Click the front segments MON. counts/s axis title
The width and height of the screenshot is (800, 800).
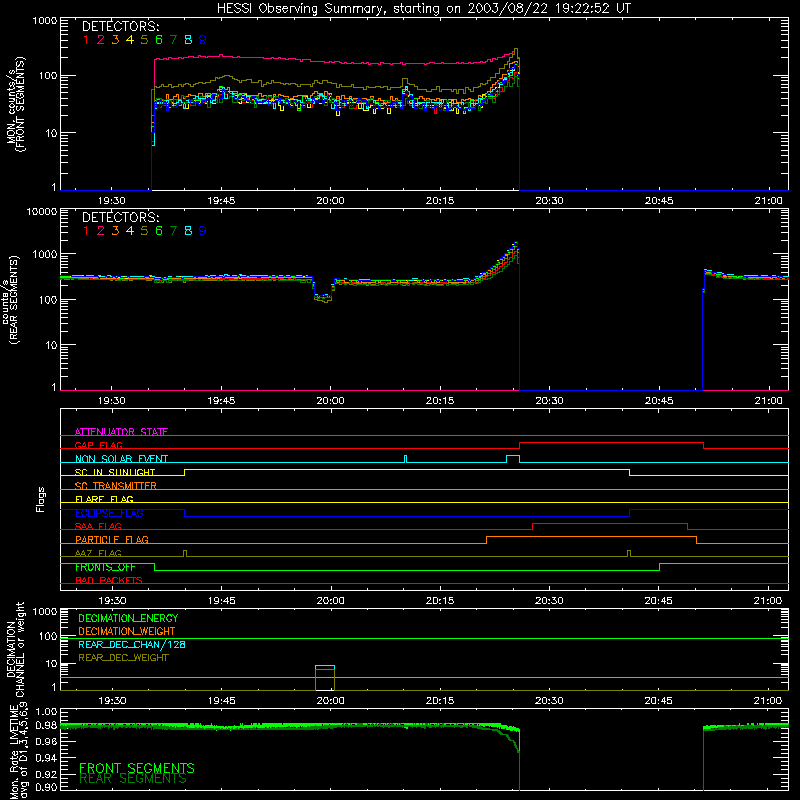[16, 104]
